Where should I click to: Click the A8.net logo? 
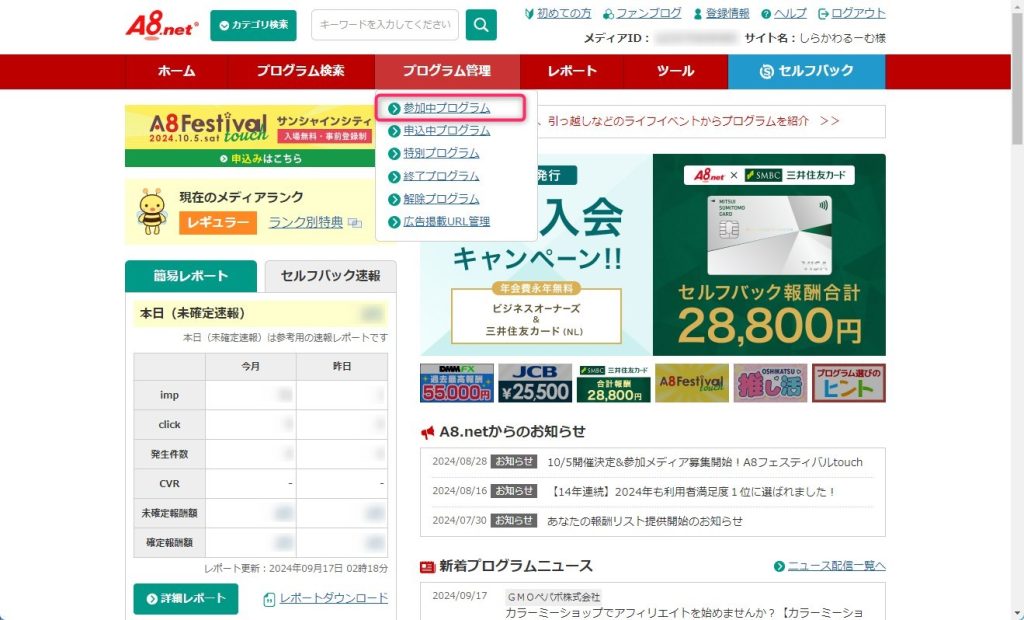click(161, 25)
